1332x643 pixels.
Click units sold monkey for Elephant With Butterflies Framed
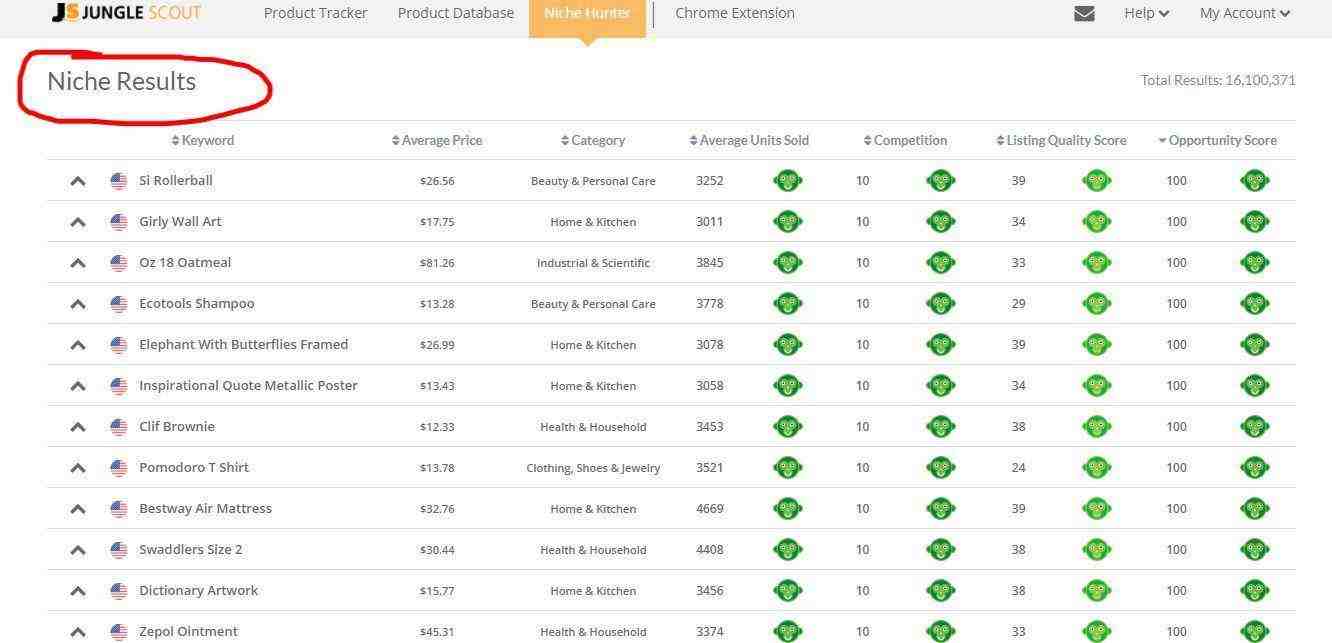[x=788, y=345]
